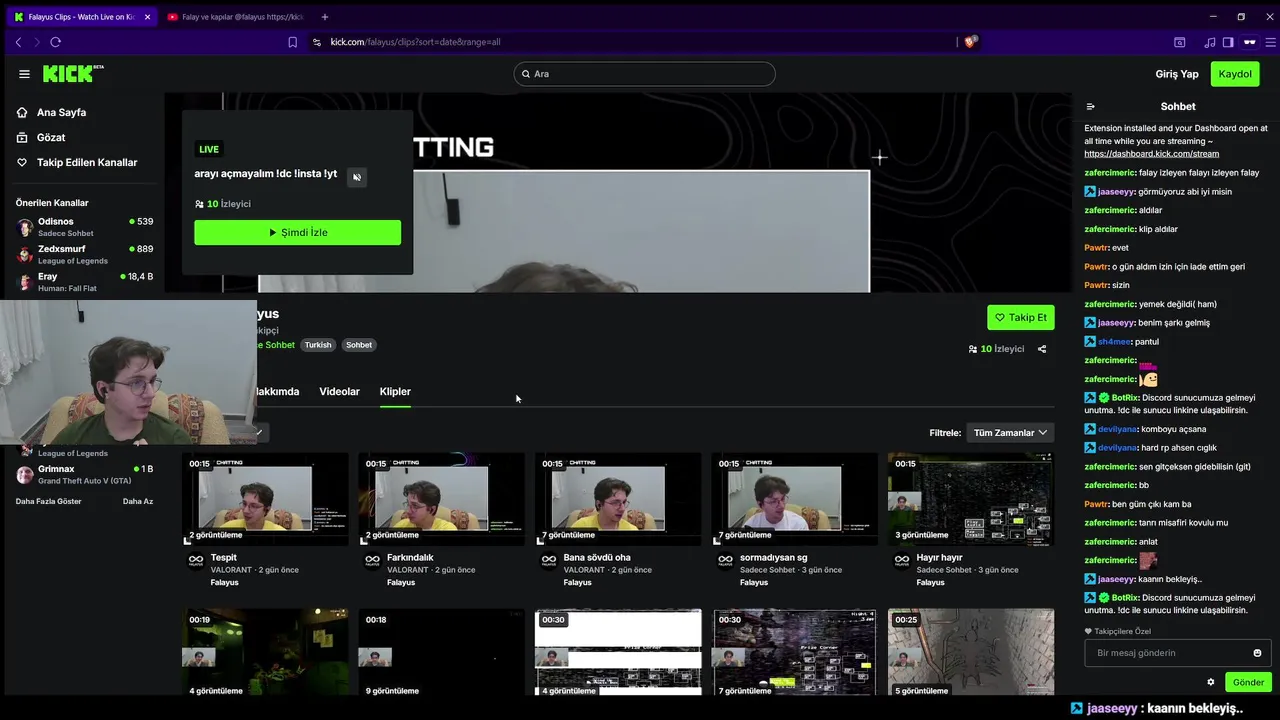Switch to the Videolar tab

coord(339,391)
